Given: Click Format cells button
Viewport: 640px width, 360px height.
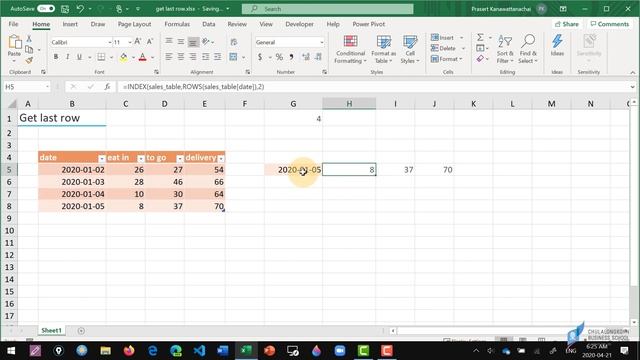Looking at the screenshot, I should [447, 59].
